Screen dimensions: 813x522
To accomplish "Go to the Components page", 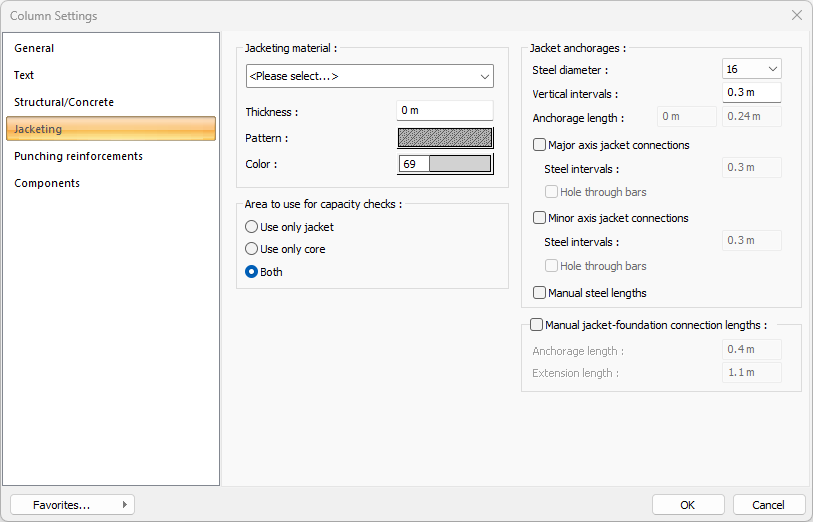I will click(47, 183).
